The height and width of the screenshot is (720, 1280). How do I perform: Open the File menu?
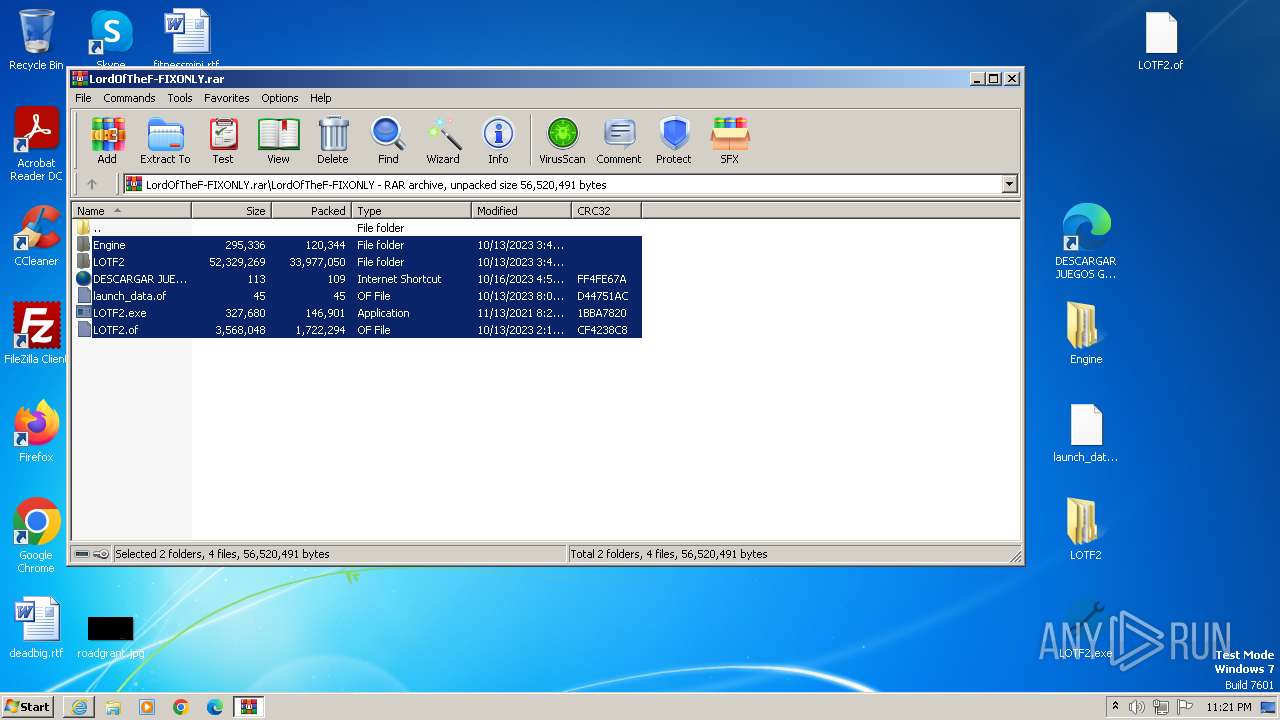pyautogui.click(x=83, y=98)
